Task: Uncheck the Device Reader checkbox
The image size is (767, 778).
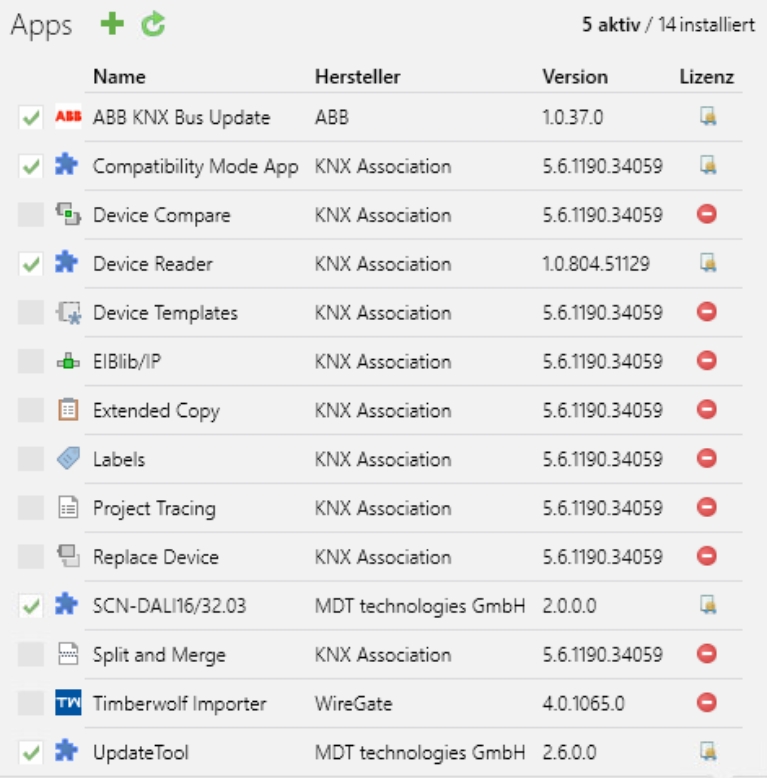Action: pyautogui.click(x=31, y=263)
